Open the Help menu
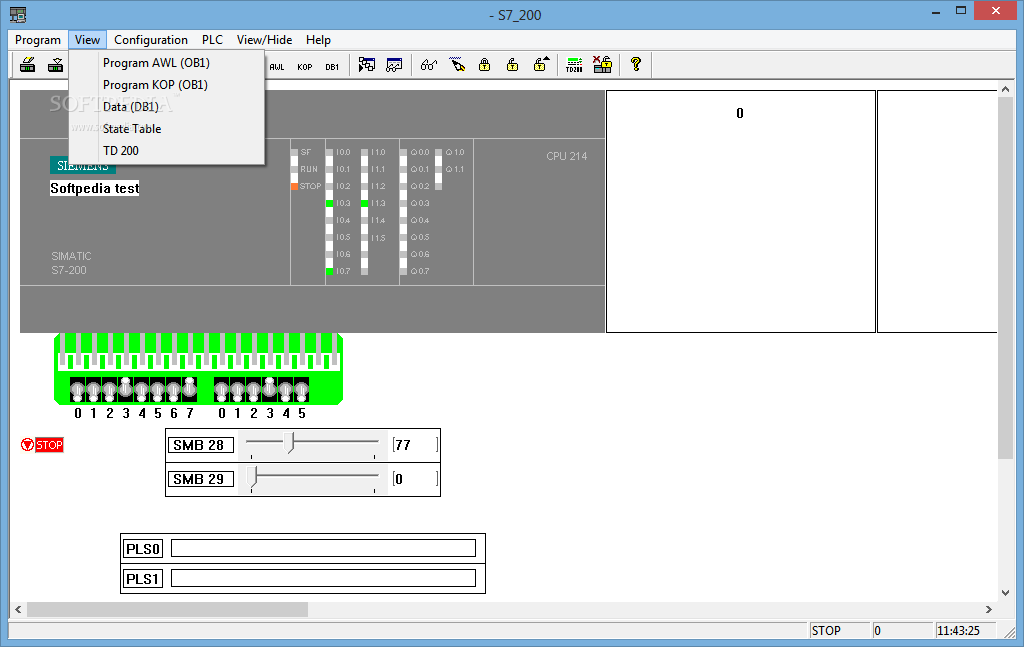 [318, 40]
